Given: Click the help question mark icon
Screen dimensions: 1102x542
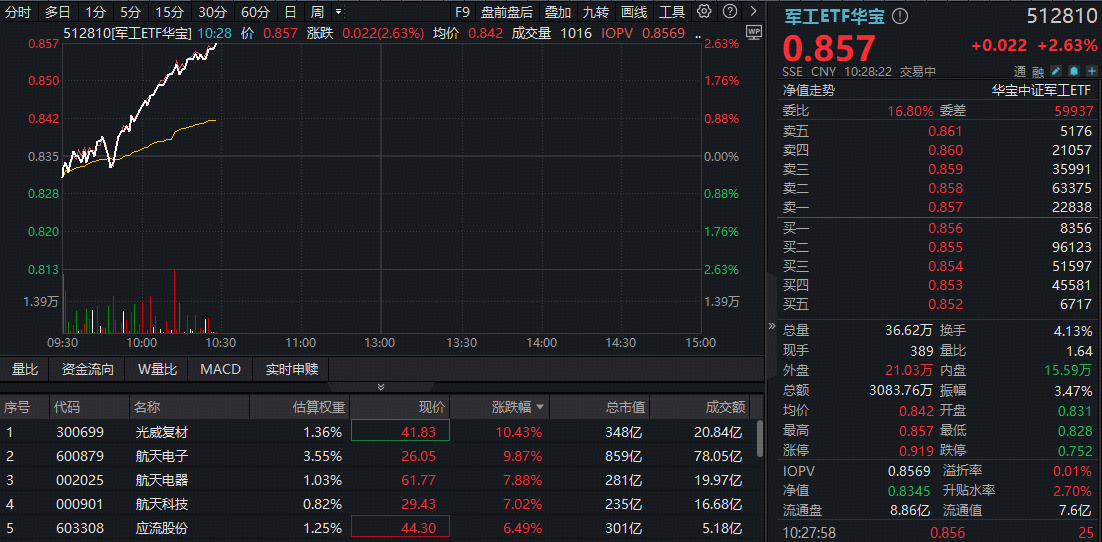Looking at the screenshot, I should 728,12.
